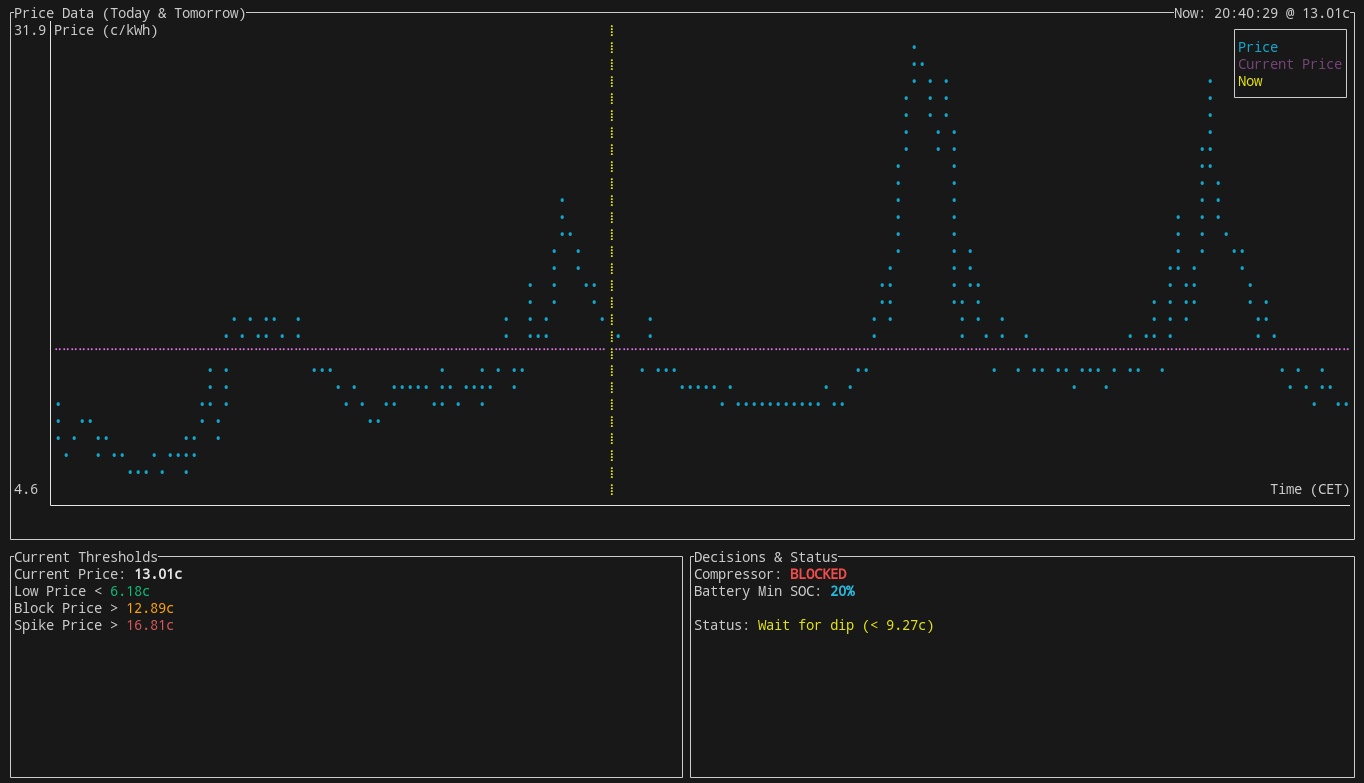Click the 31.9 maximum y-axis label
This screenshot has width=1364, height=783.
(30, 30)
